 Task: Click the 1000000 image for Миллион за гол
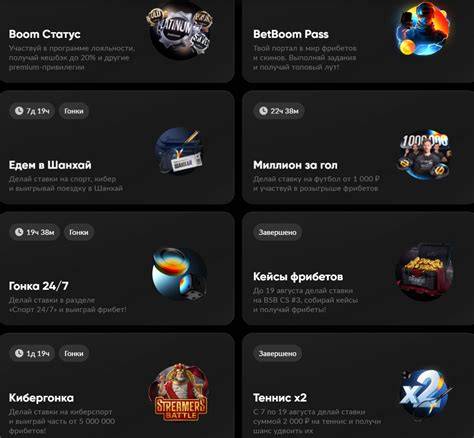(x=424, y=155)
